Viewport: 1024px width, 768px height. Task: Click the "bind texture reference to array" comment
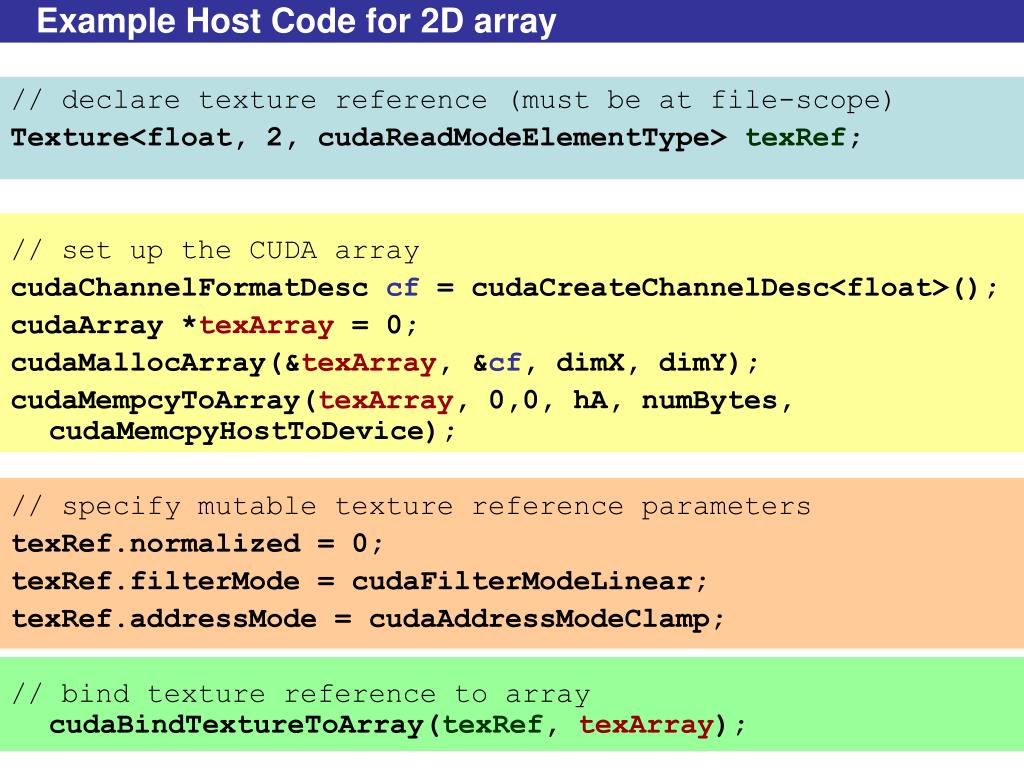pyautogui.click(x=300, y=694)
